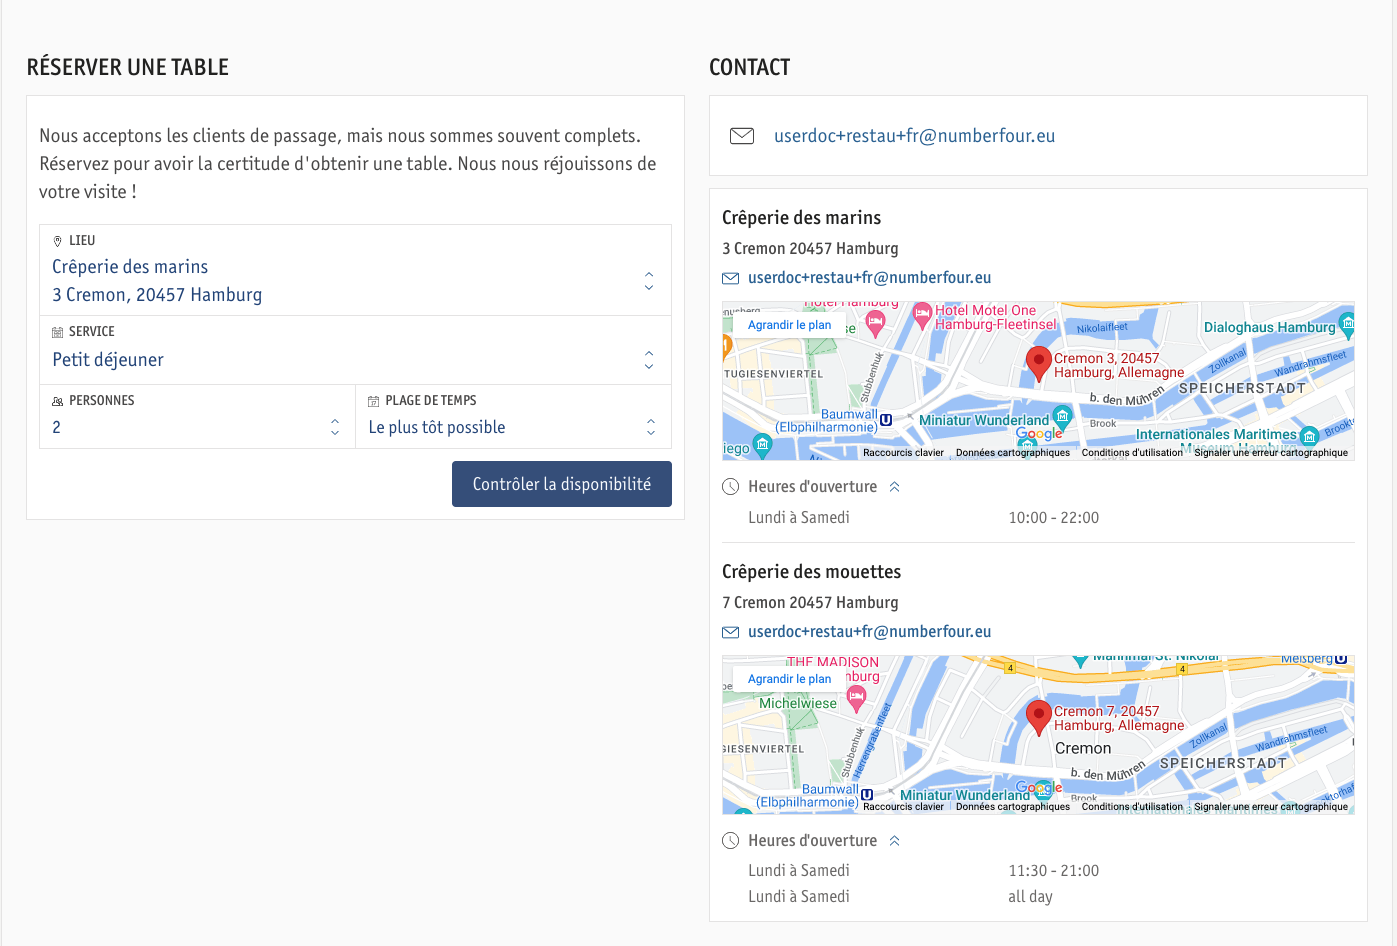Image resolution: width=1397 pixels, height=946 pixels.
Task: Click the clock icon by Crêperie des marins hours
Action: [731, 487]
